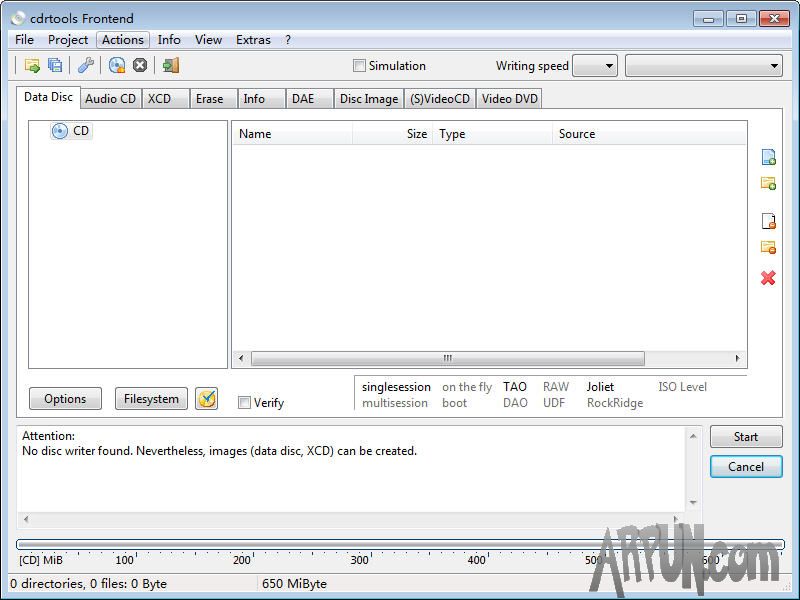The image size is (800, 600).
Task: Click the save project toolbar icon
Action: (55, 65)
